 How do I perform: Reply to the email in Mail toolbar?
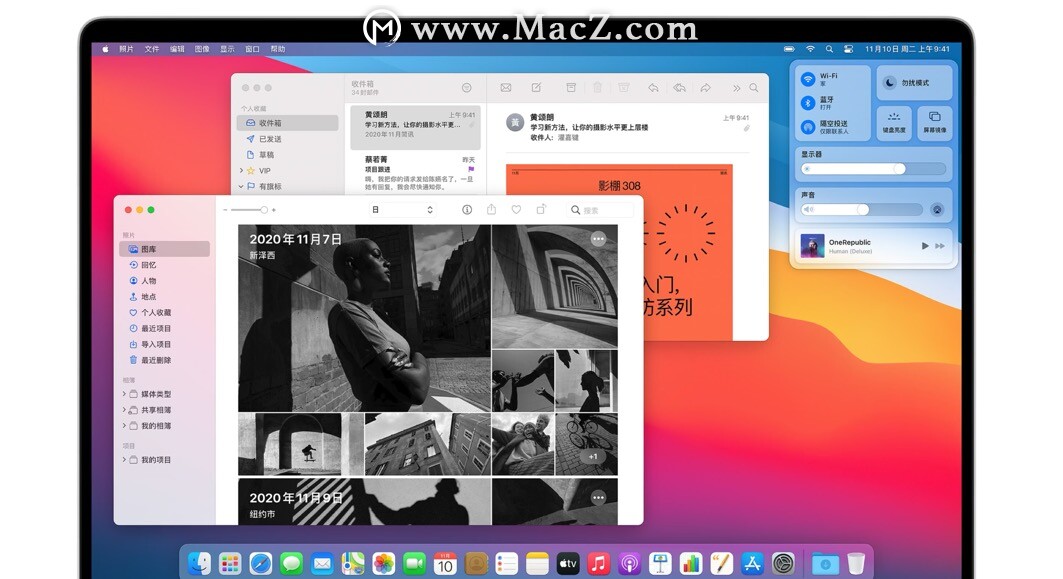(x=653, y=87)
